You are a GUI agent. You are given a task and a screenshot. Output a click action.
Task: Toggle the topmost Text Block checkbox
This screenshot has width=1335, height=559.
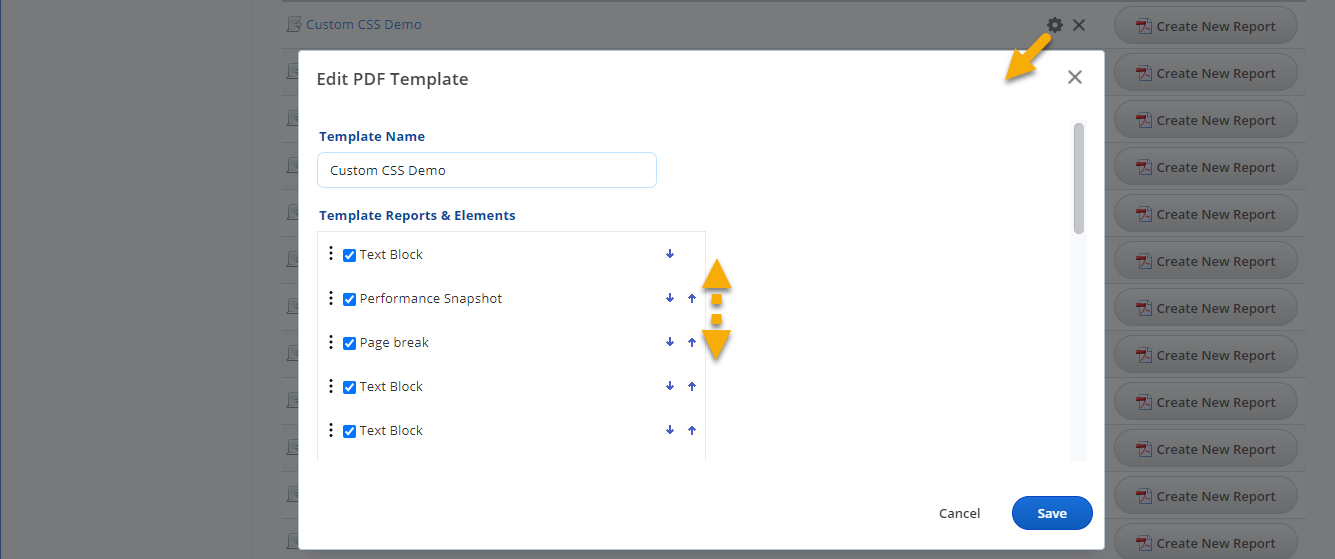pos(349,255)
